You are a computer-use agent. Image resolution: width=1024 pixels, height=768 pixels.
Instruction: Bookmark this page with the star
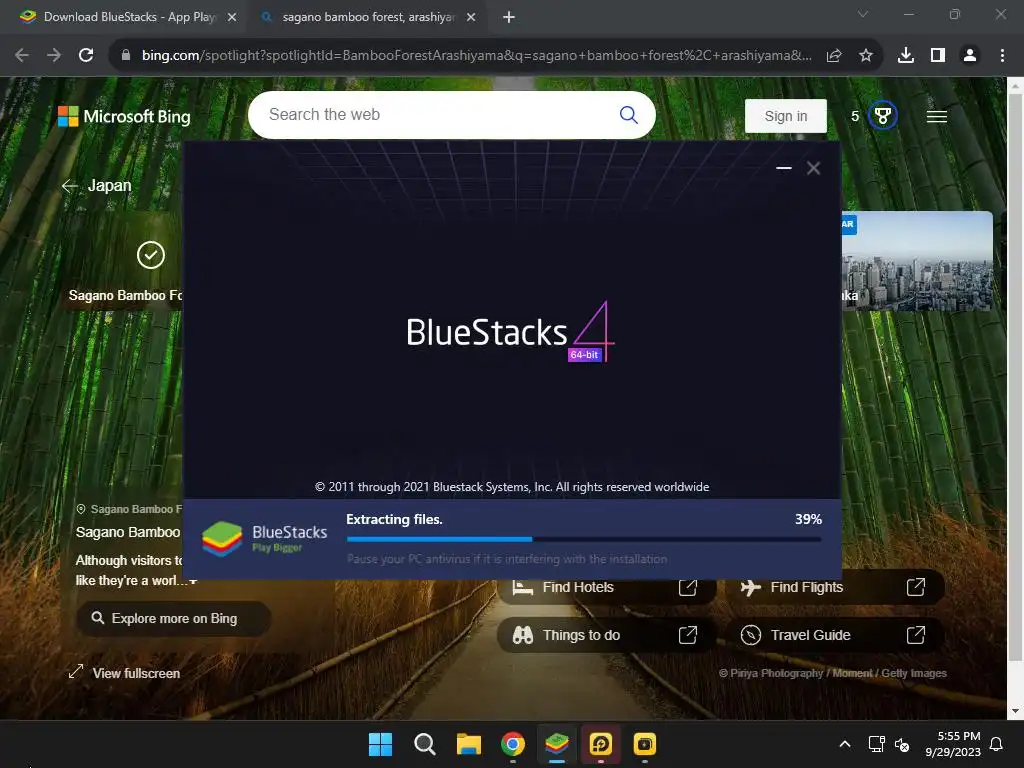pos(866,56)
